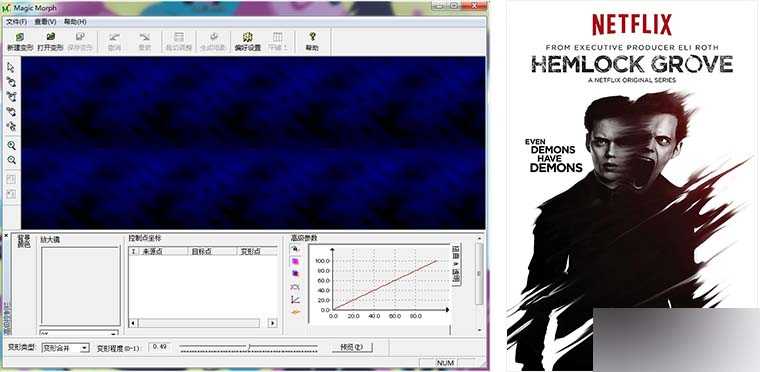
Task: Click the 预览 preview button
Action: click(352, 347)
